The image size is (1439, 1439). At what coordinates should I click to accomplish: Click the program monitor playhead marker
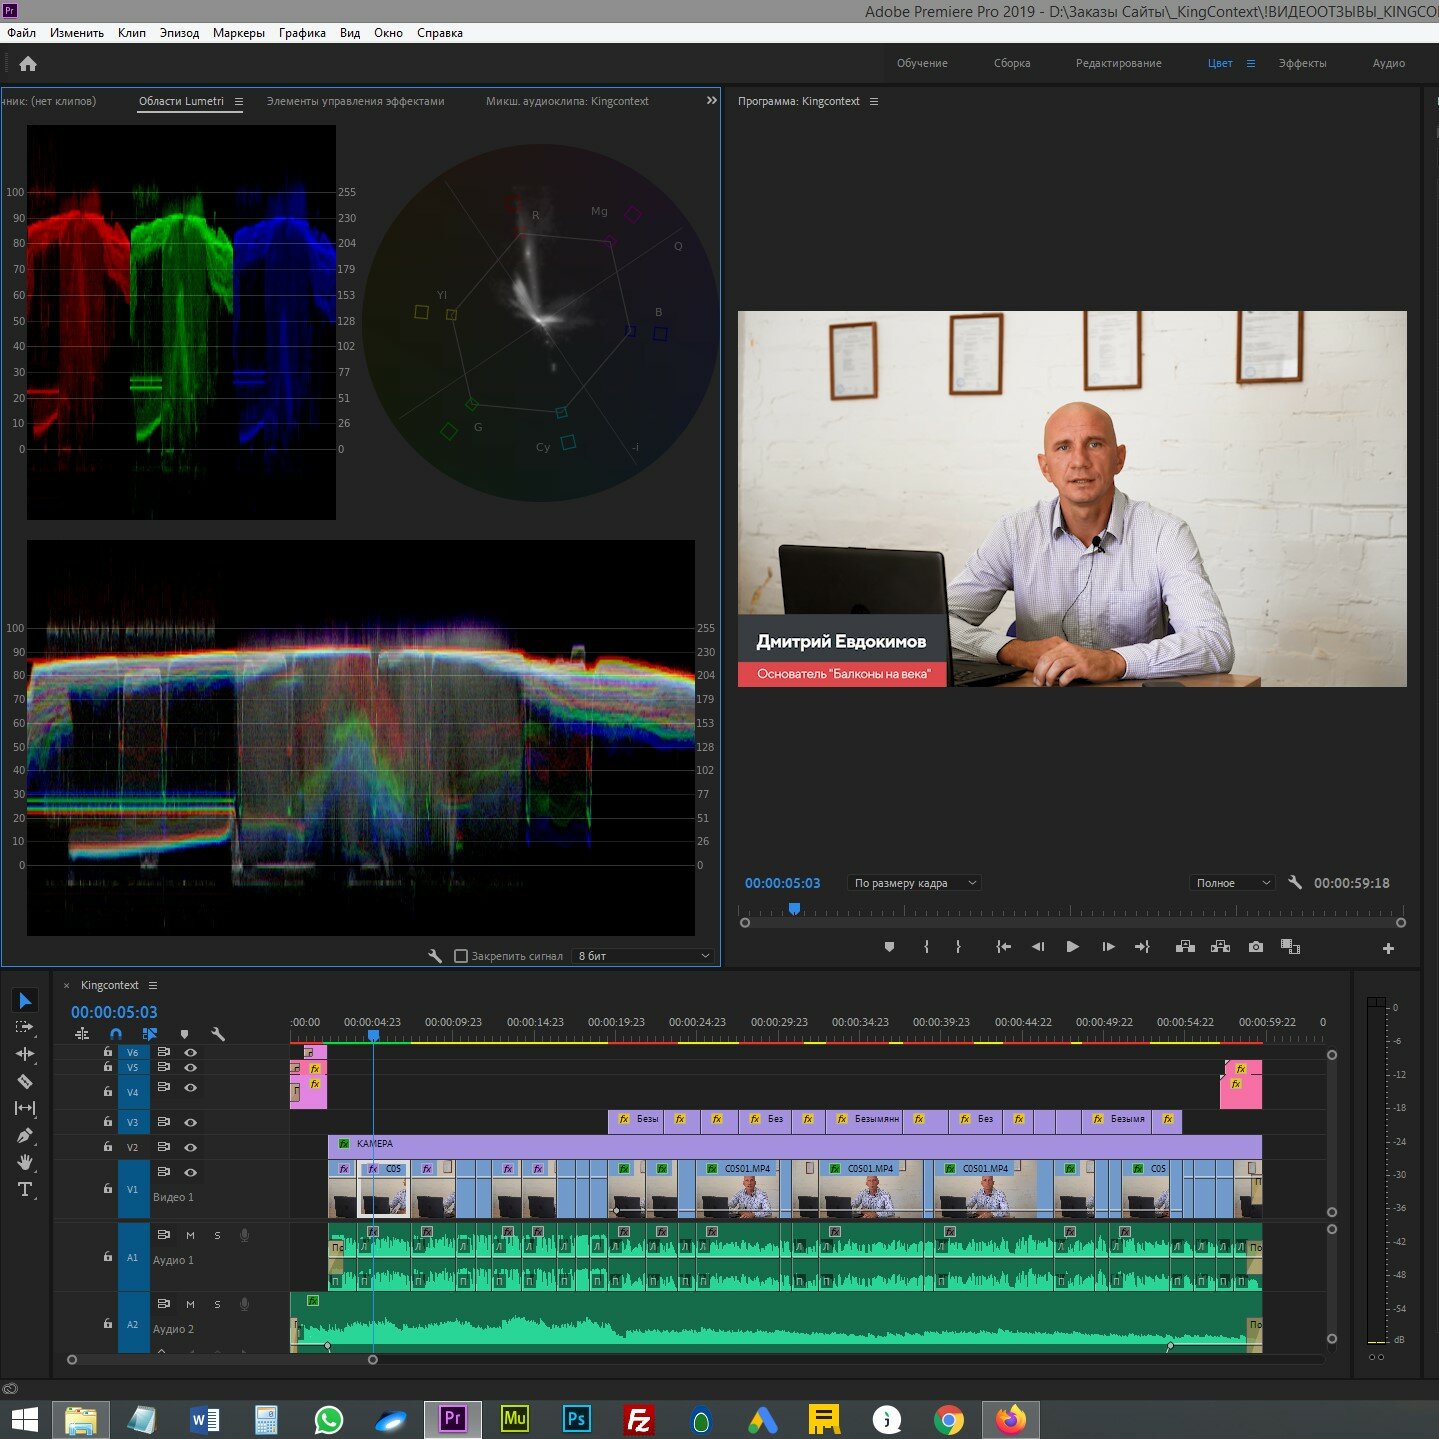pos(794,909)
